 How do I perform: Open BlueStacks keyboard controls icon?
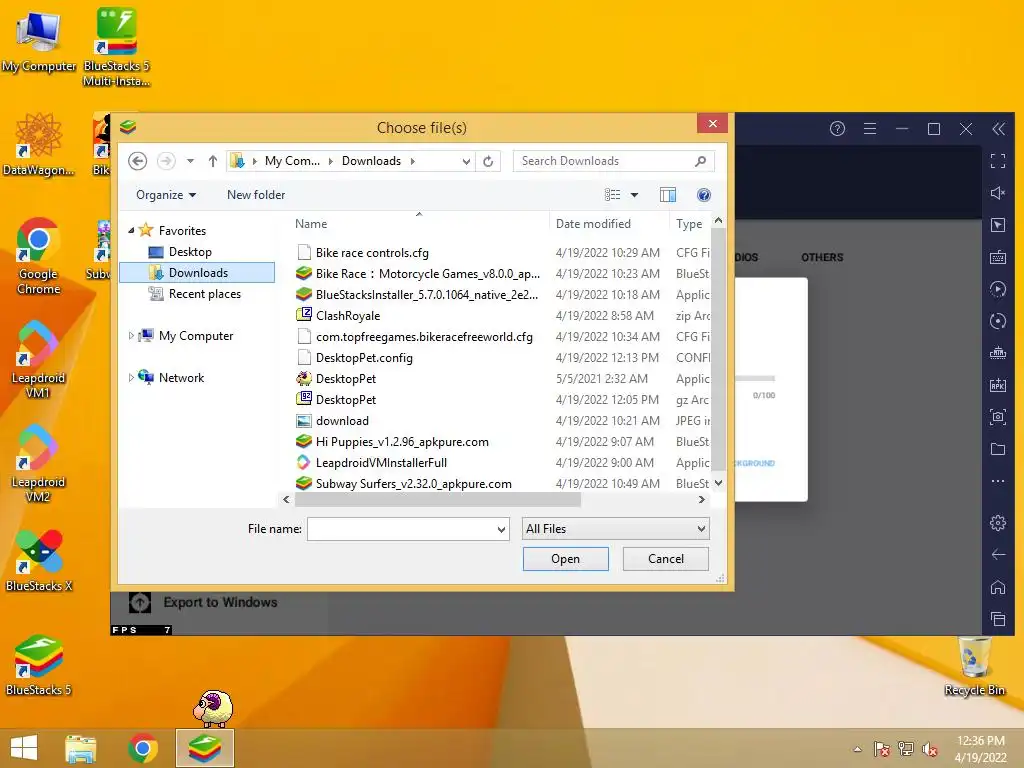click(998, 257)
